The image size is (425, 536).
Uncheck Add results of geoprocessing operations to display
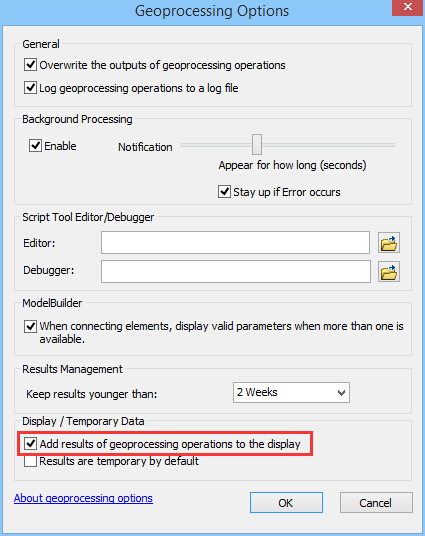30,444
